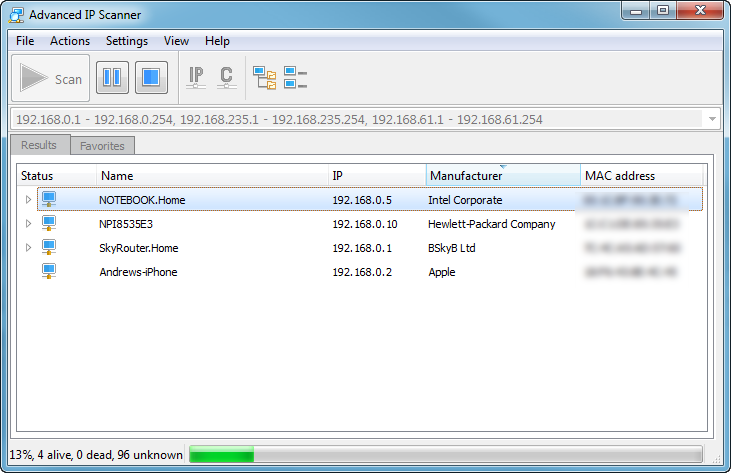731x473 pixels.
Task: Switch to the Results tab
Action: point(40,145)
